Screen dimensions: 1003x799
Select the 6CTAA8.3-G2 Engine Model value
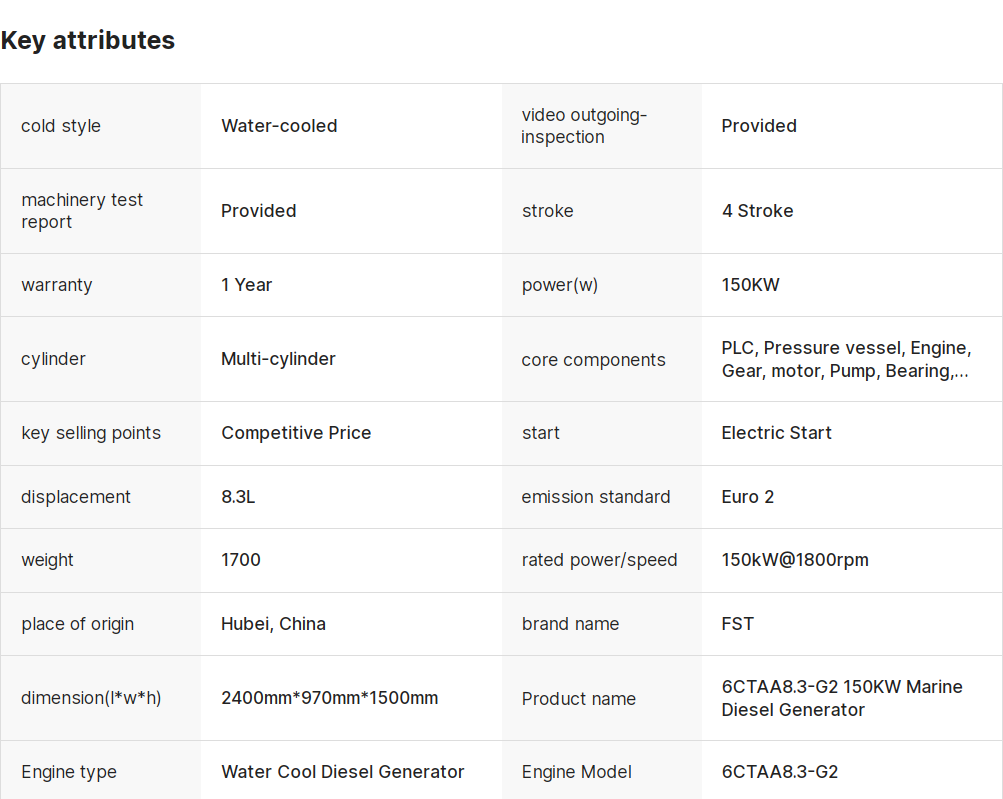point(780,772)
